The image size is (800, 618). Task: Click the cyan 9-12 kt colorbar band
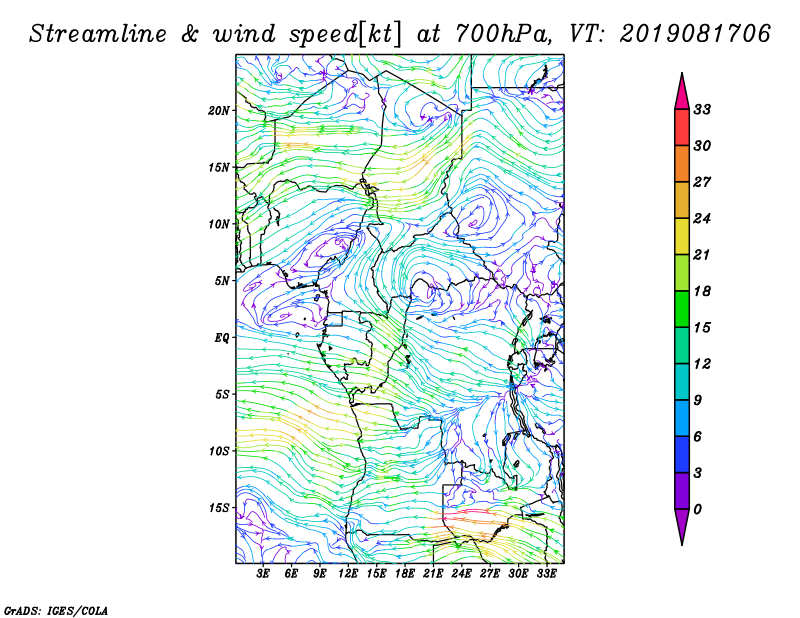(x=682, y=382)
